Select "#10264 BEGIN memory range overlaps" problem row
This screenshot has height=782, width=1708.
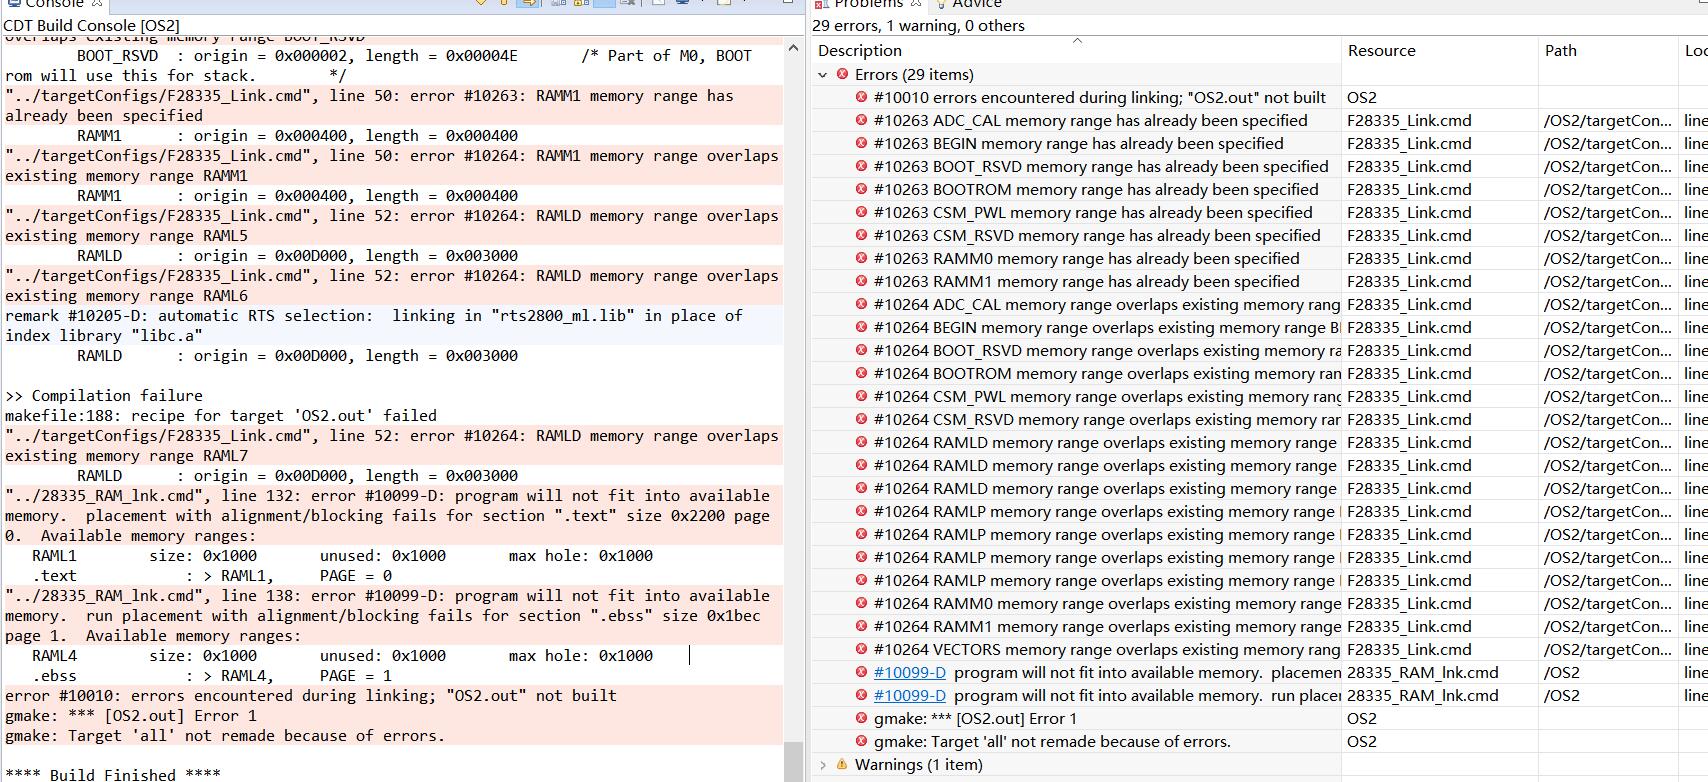[1260, 327]
